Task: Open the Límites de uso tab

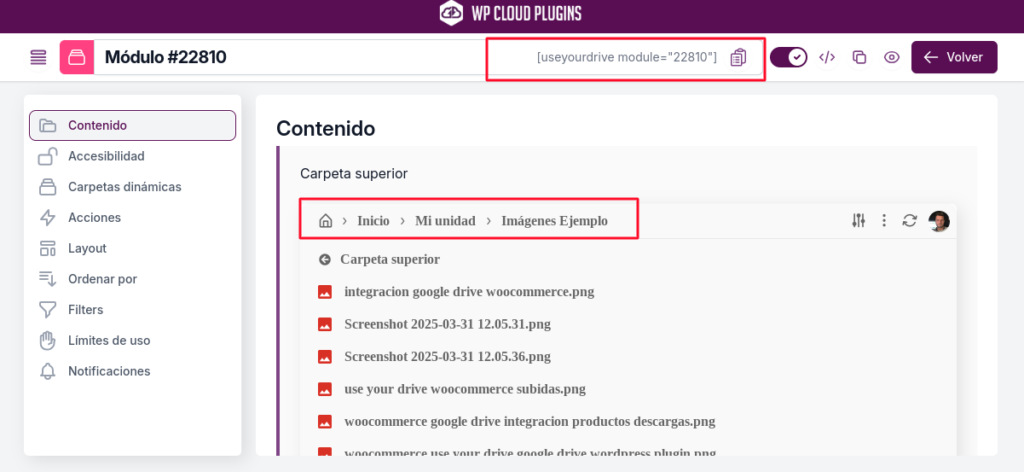Action: [x=133, y=340]
